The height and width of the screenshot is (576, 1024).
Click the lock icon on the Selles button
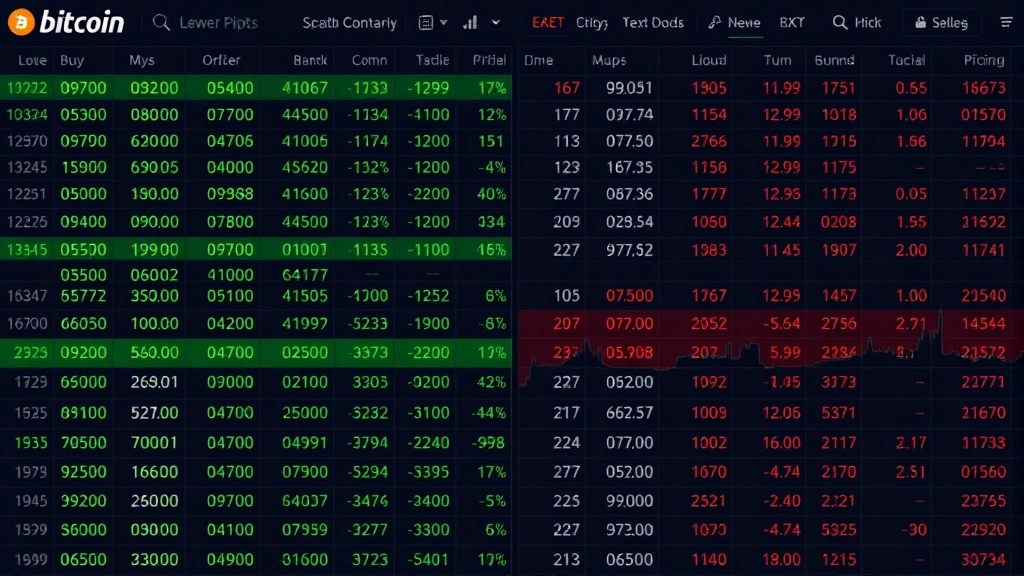click(920, 22)
